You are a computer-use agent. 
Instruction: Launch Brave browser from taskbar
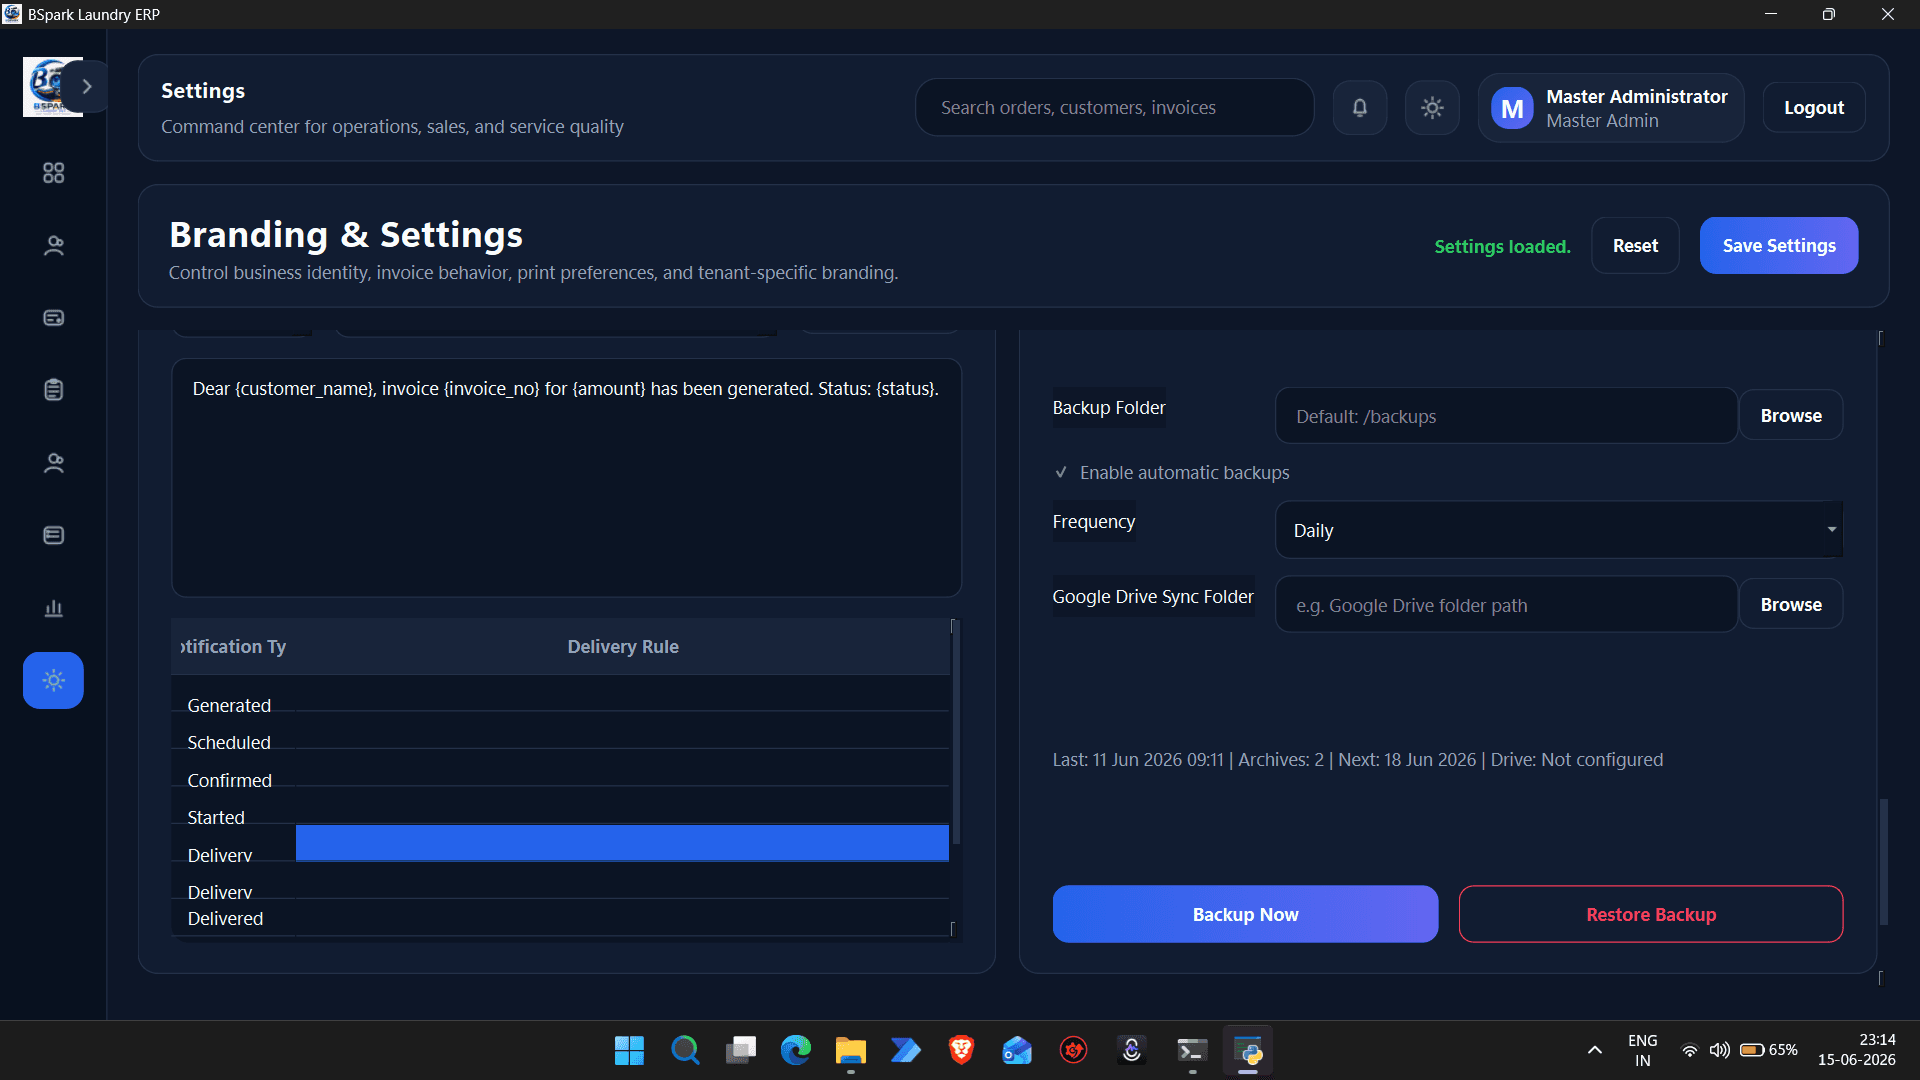tap(961, 1051)
